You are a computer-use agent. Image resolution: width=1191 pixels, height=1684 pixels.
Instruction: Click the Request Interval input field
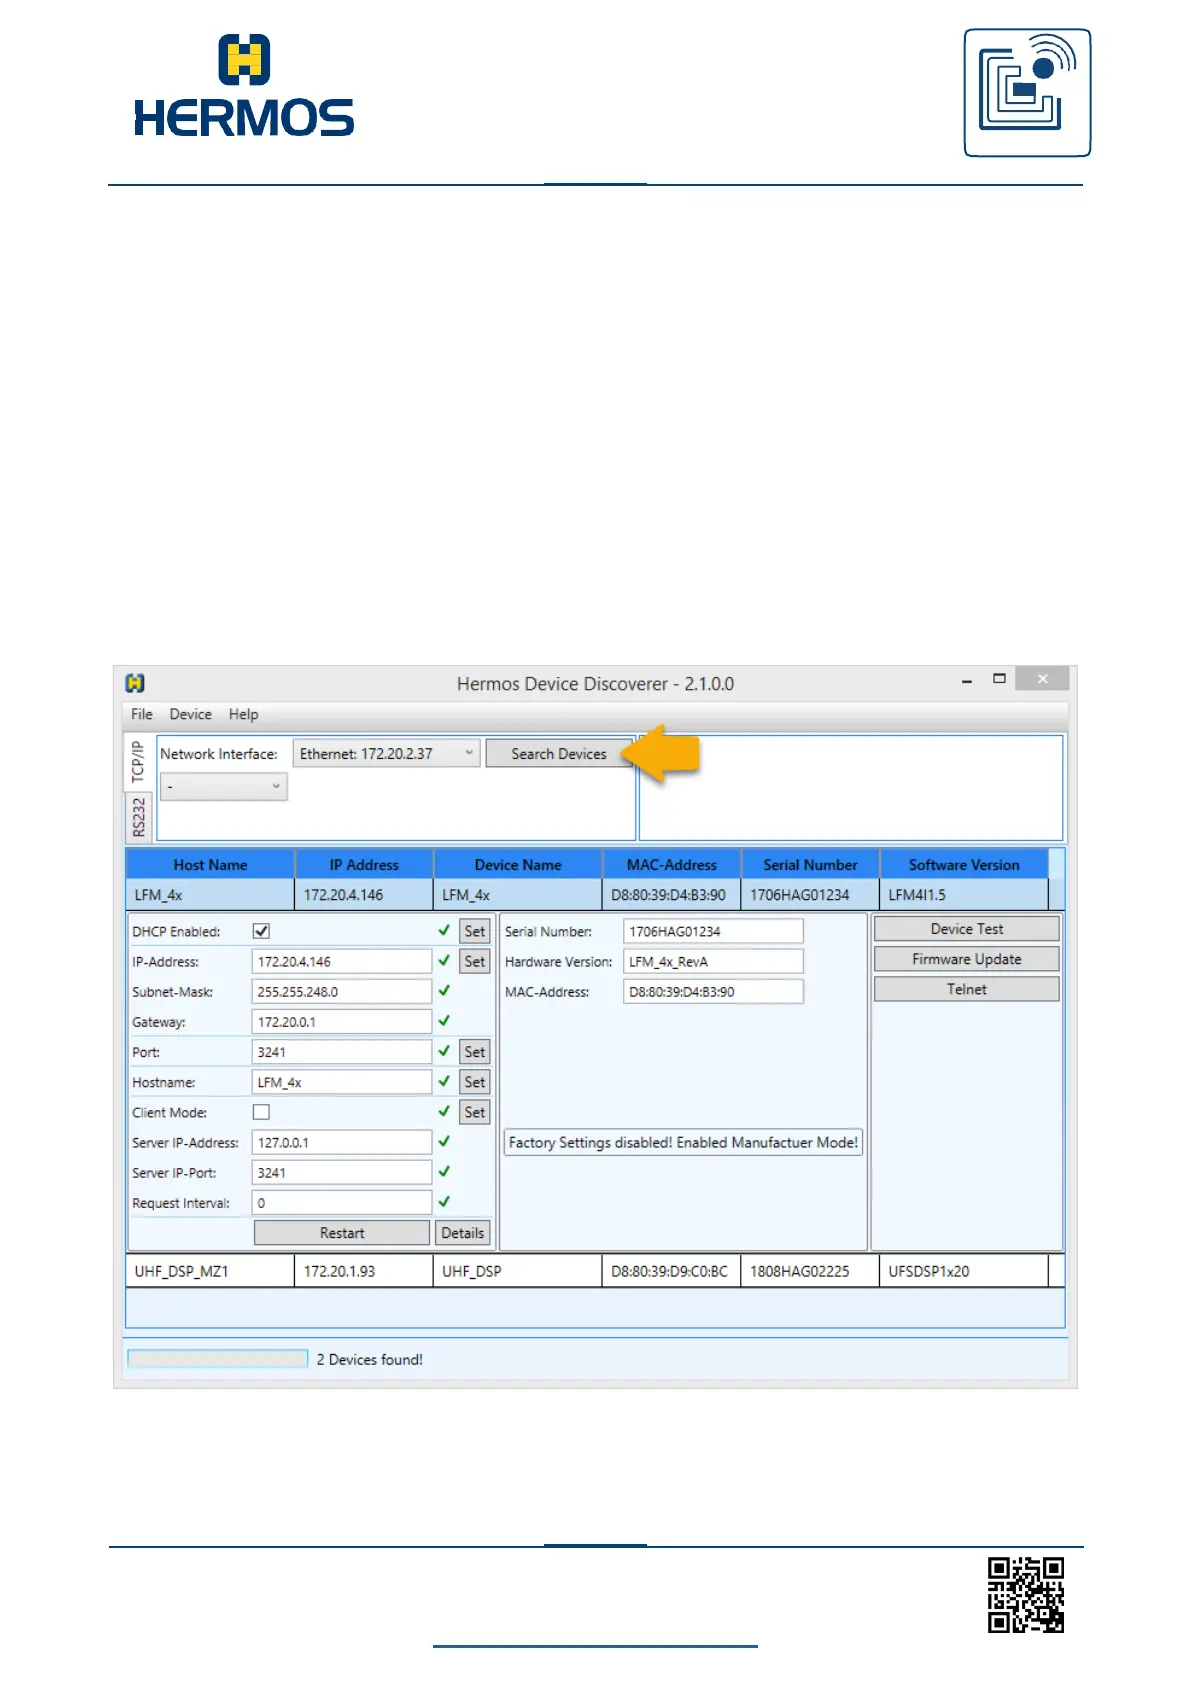(x=342, y=1203)
